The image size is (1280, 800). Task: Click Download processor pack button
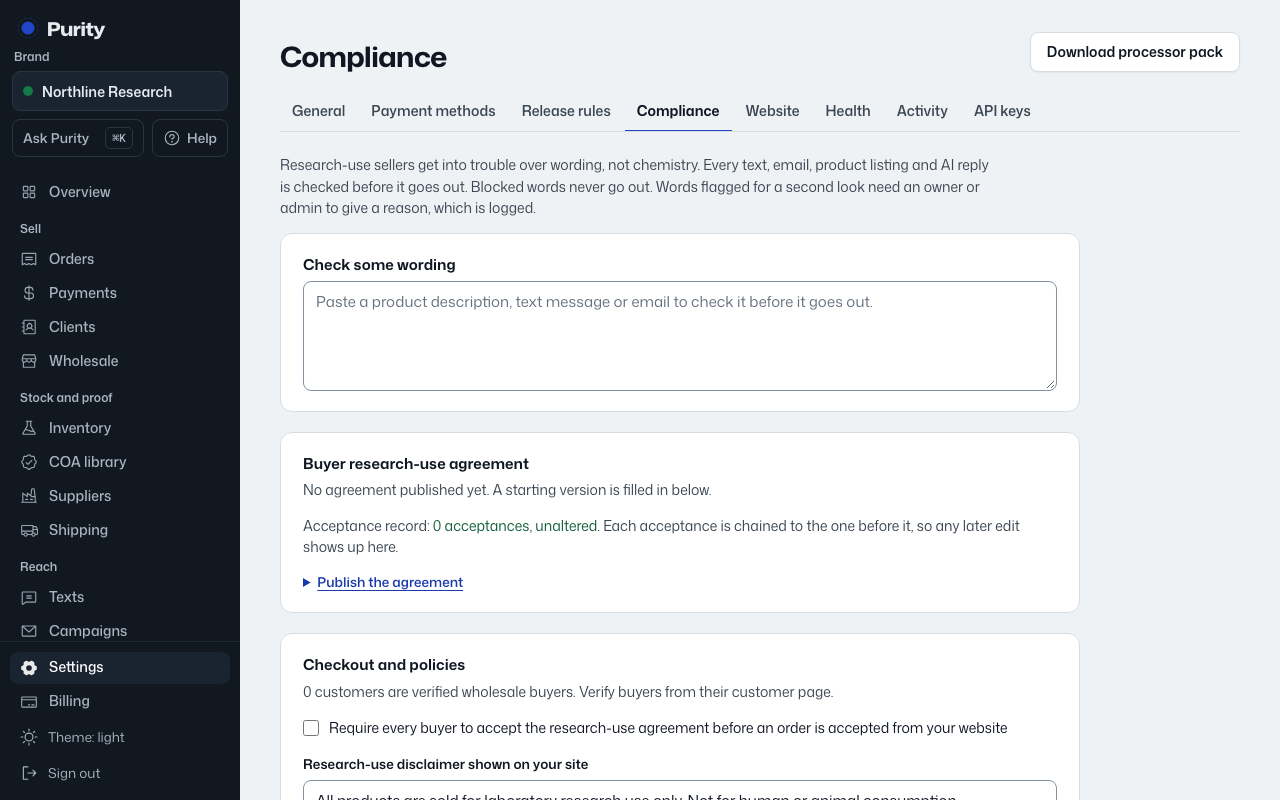coord(1135,52)
